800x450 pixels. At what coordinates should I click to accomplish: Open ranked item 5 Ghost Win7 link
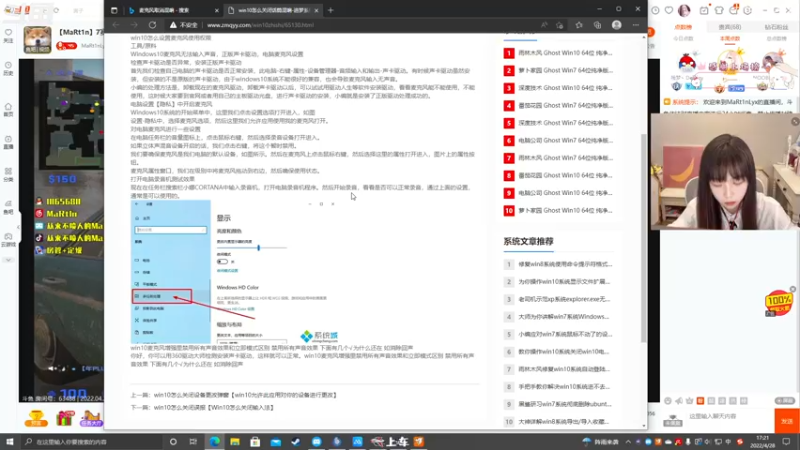(x=565, y=122)
